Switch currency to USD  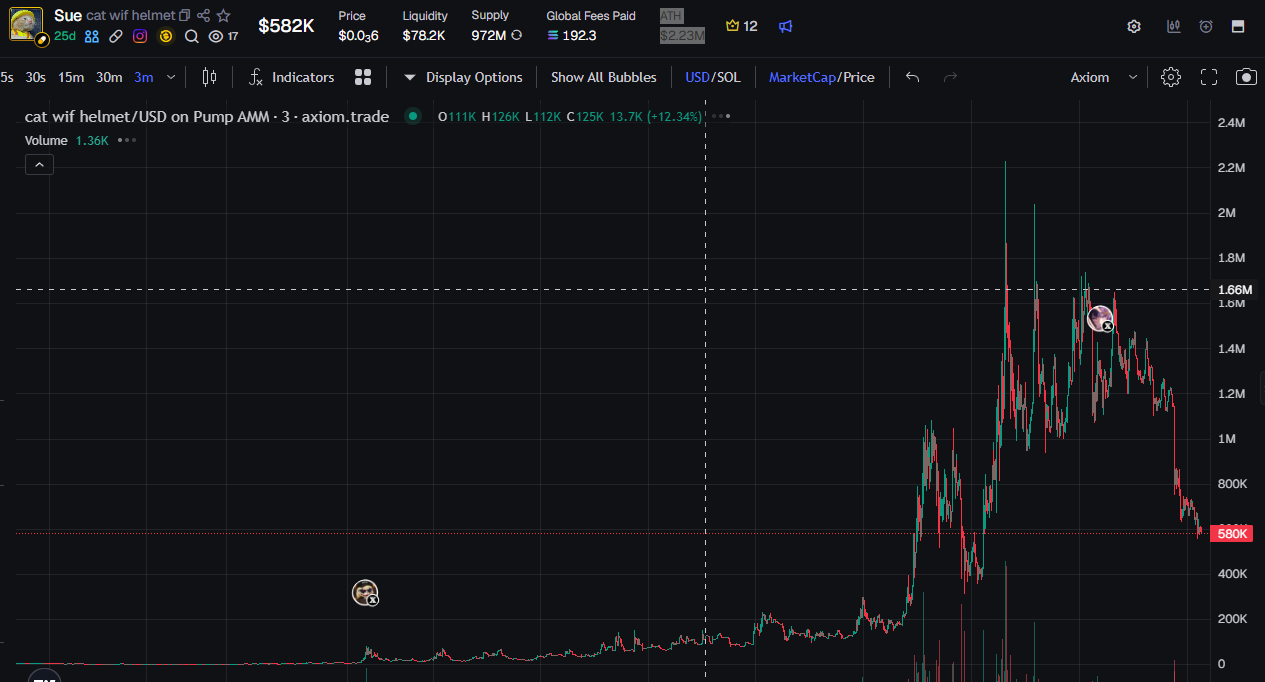click(x=697, y=77)
